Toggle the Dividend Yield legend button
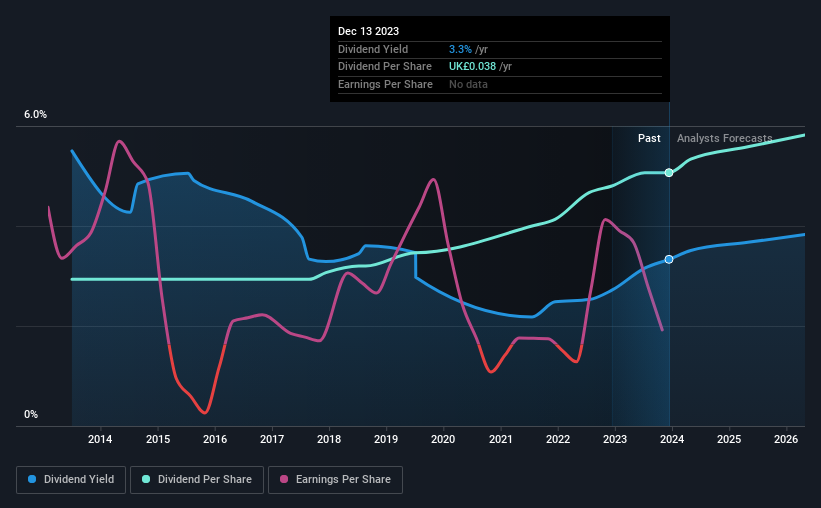The width and height of the screenshot is (821, 508). click(x=71, y=480)
